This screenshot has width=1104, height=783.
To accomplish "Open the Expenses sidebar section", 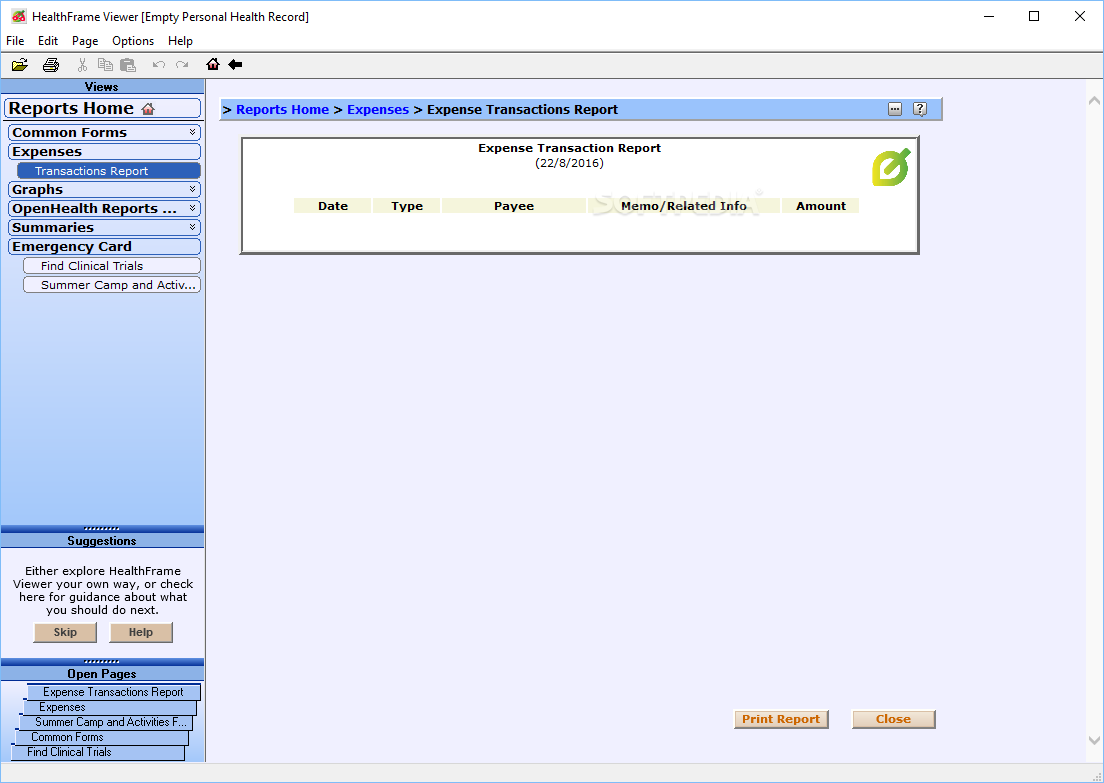I will coord(104,151).
